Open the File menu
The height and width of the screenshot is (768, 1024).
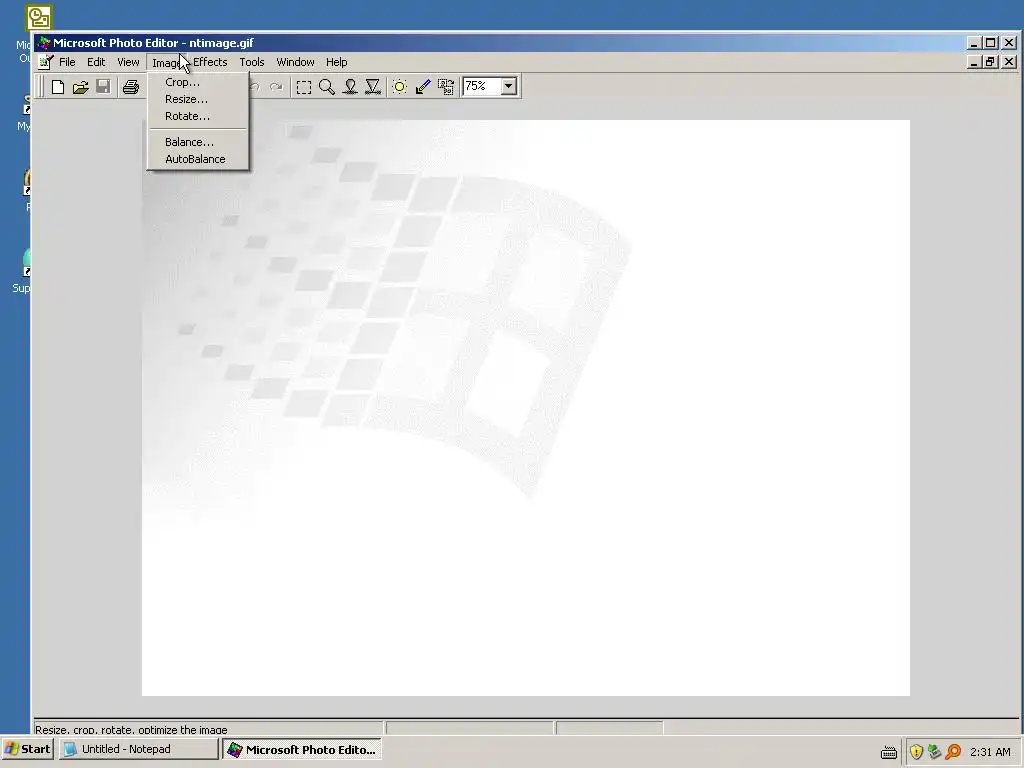(67, 62)
